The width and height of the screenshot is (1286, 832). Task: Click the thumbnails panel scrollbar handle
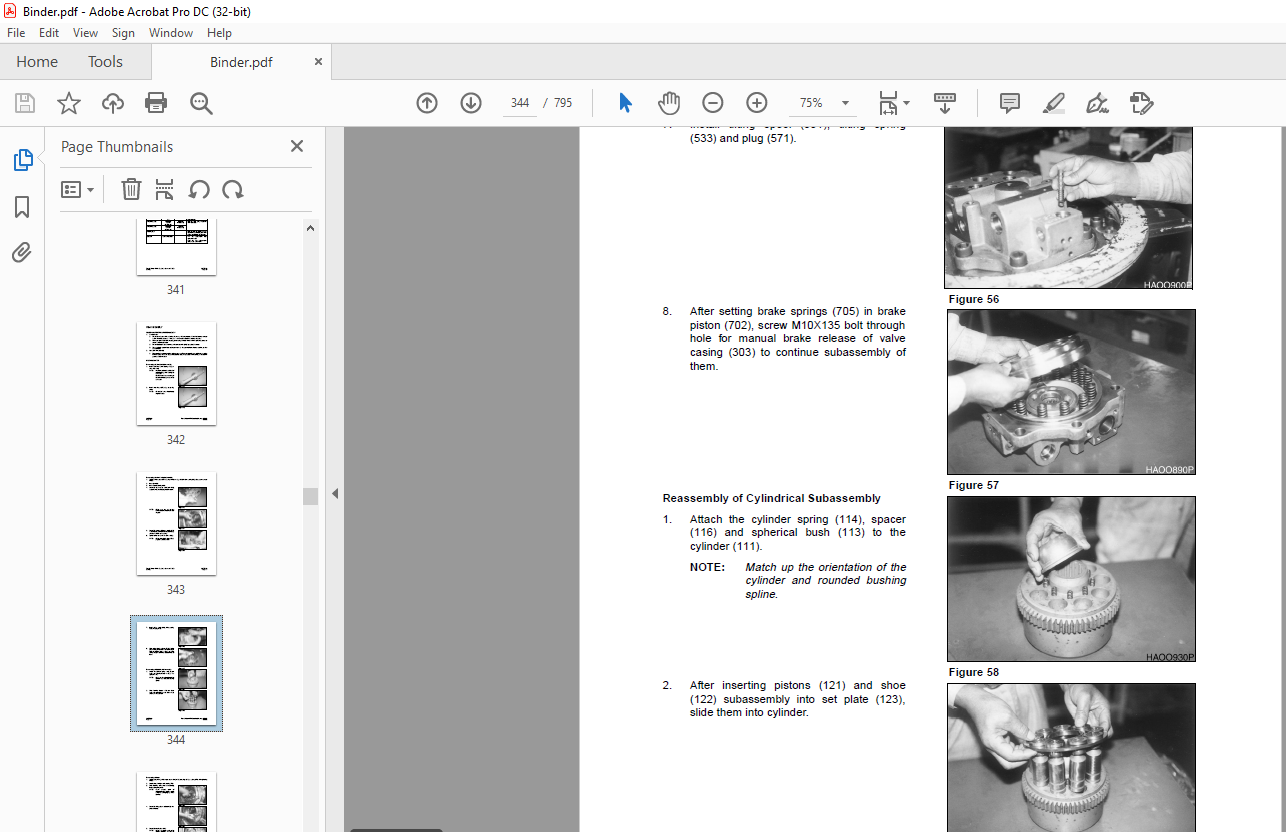310,496
